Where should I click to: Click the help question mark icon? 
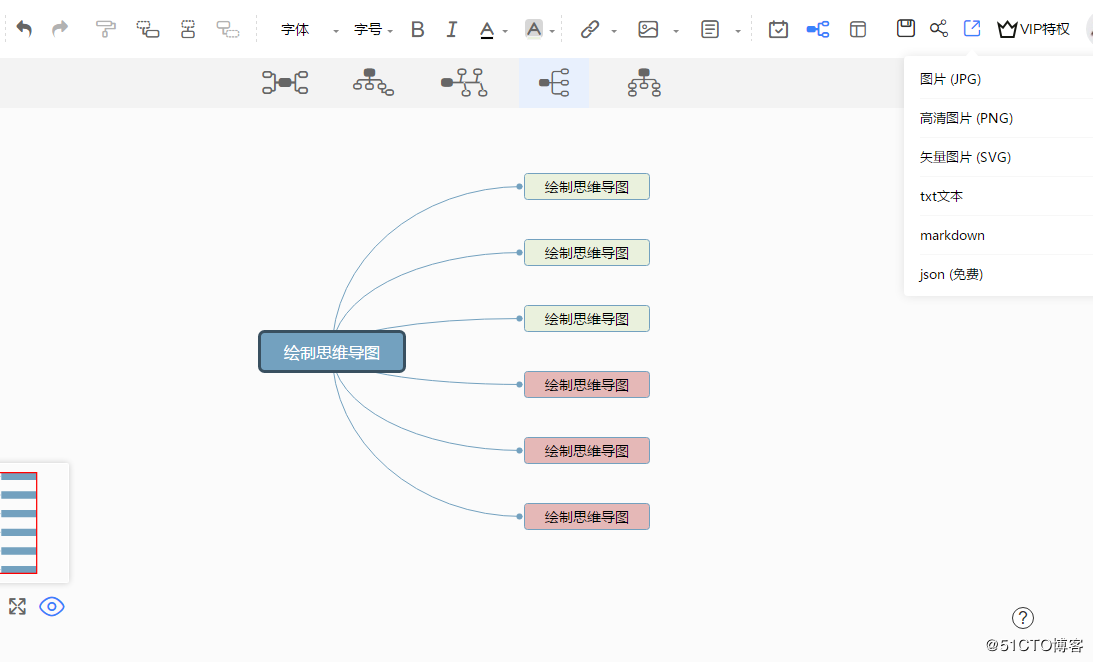1023,617
